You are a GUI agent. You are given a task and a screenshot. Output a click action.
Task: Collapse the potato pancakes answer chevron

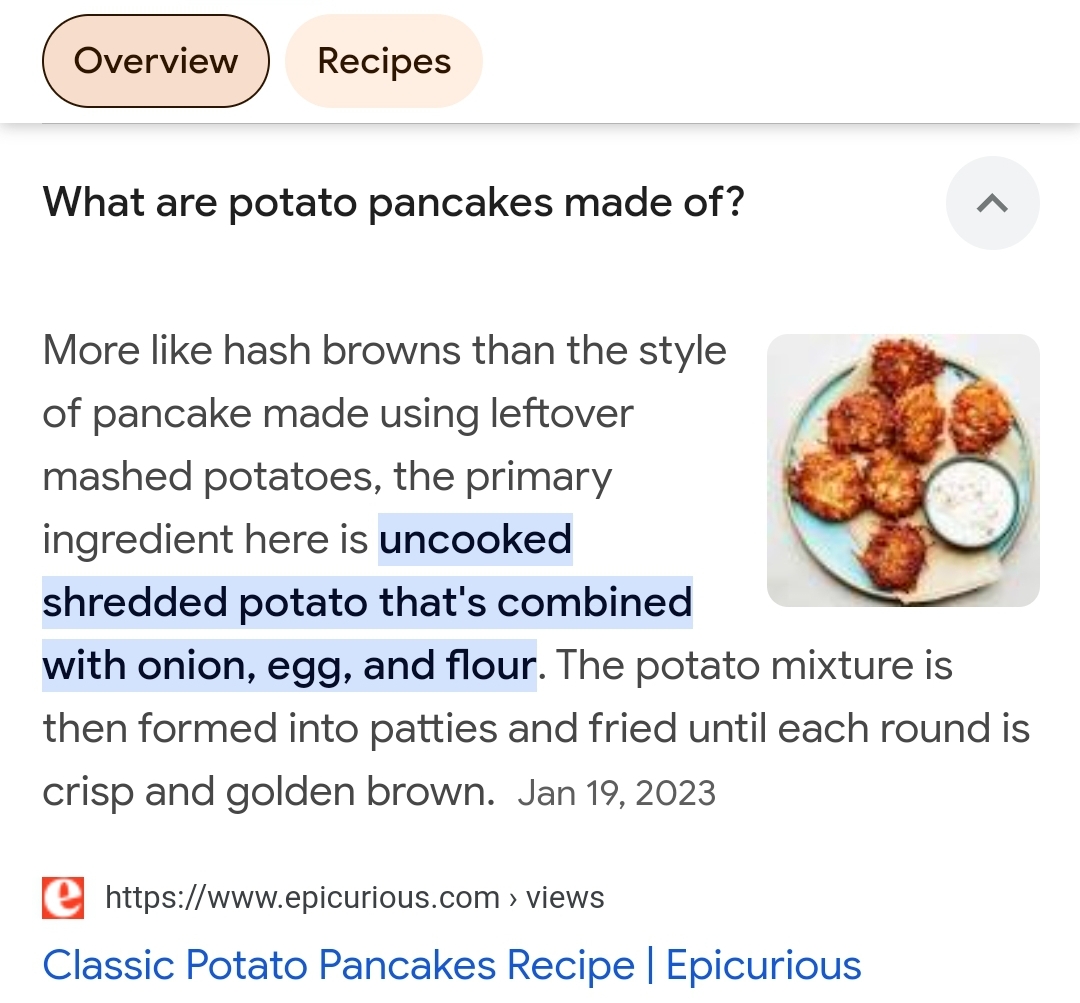992,204
